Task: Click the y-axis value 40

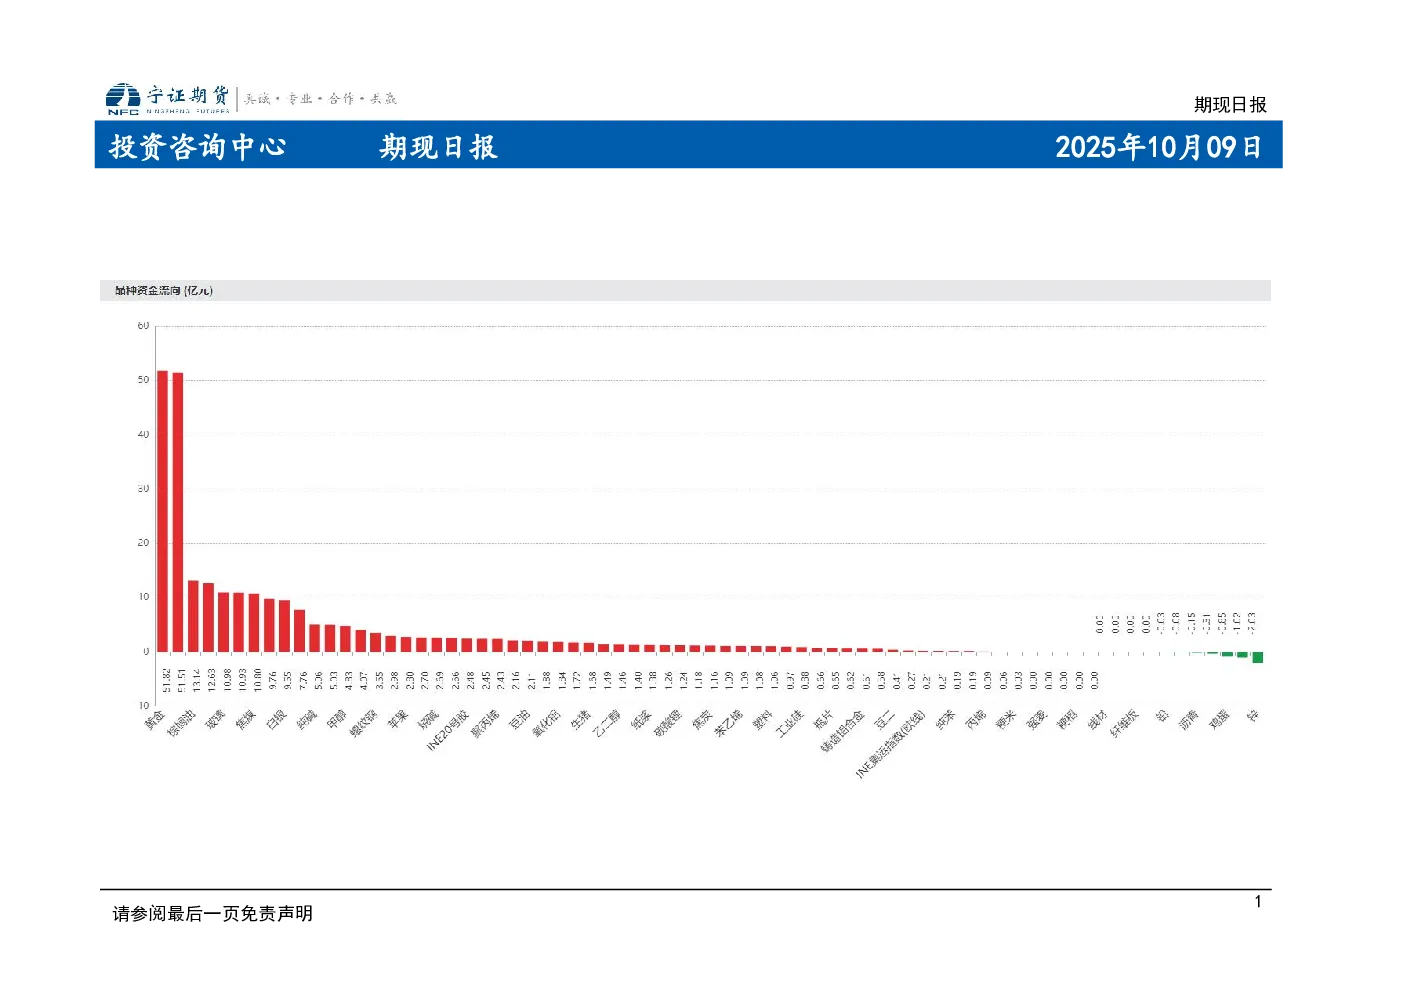Action: pyautogui.click(x=143, y=434)
